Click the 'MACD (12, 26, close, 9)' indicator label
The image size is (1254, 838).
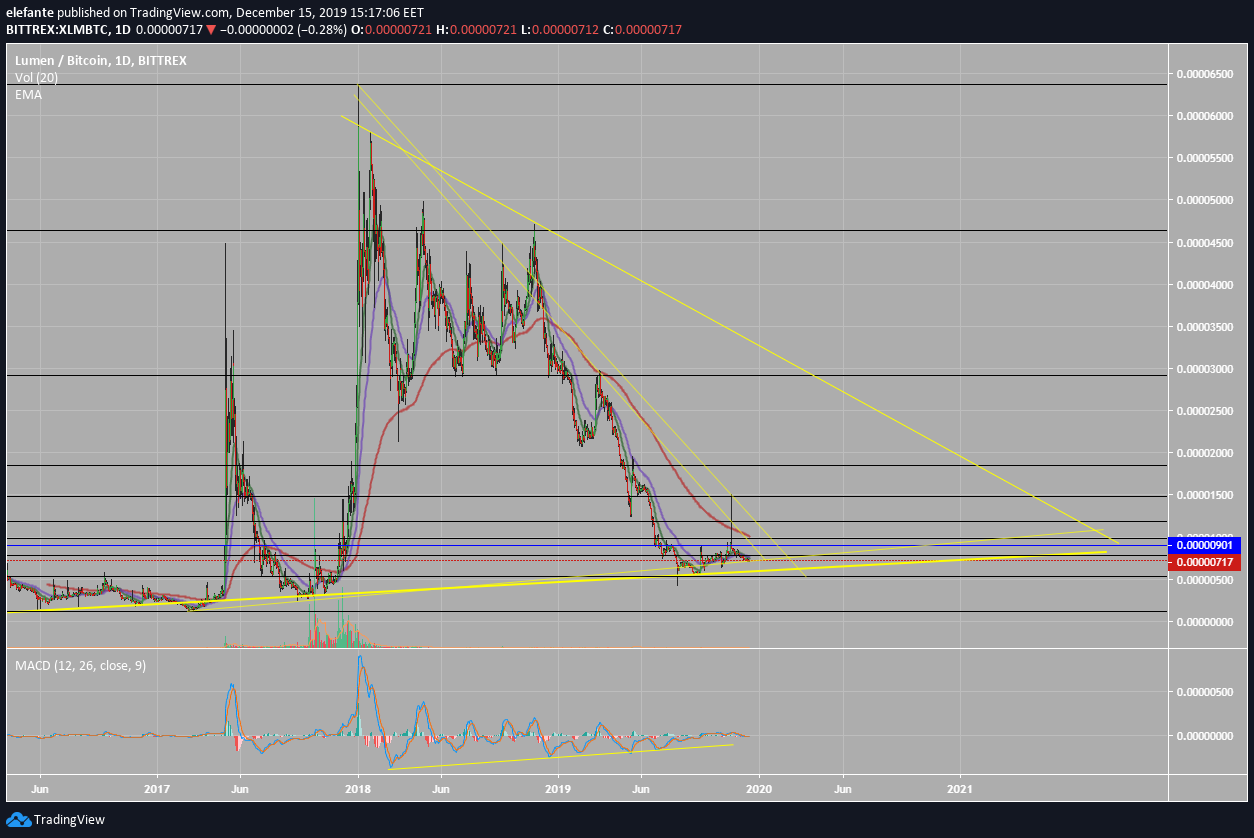click(x=80, y=665)
